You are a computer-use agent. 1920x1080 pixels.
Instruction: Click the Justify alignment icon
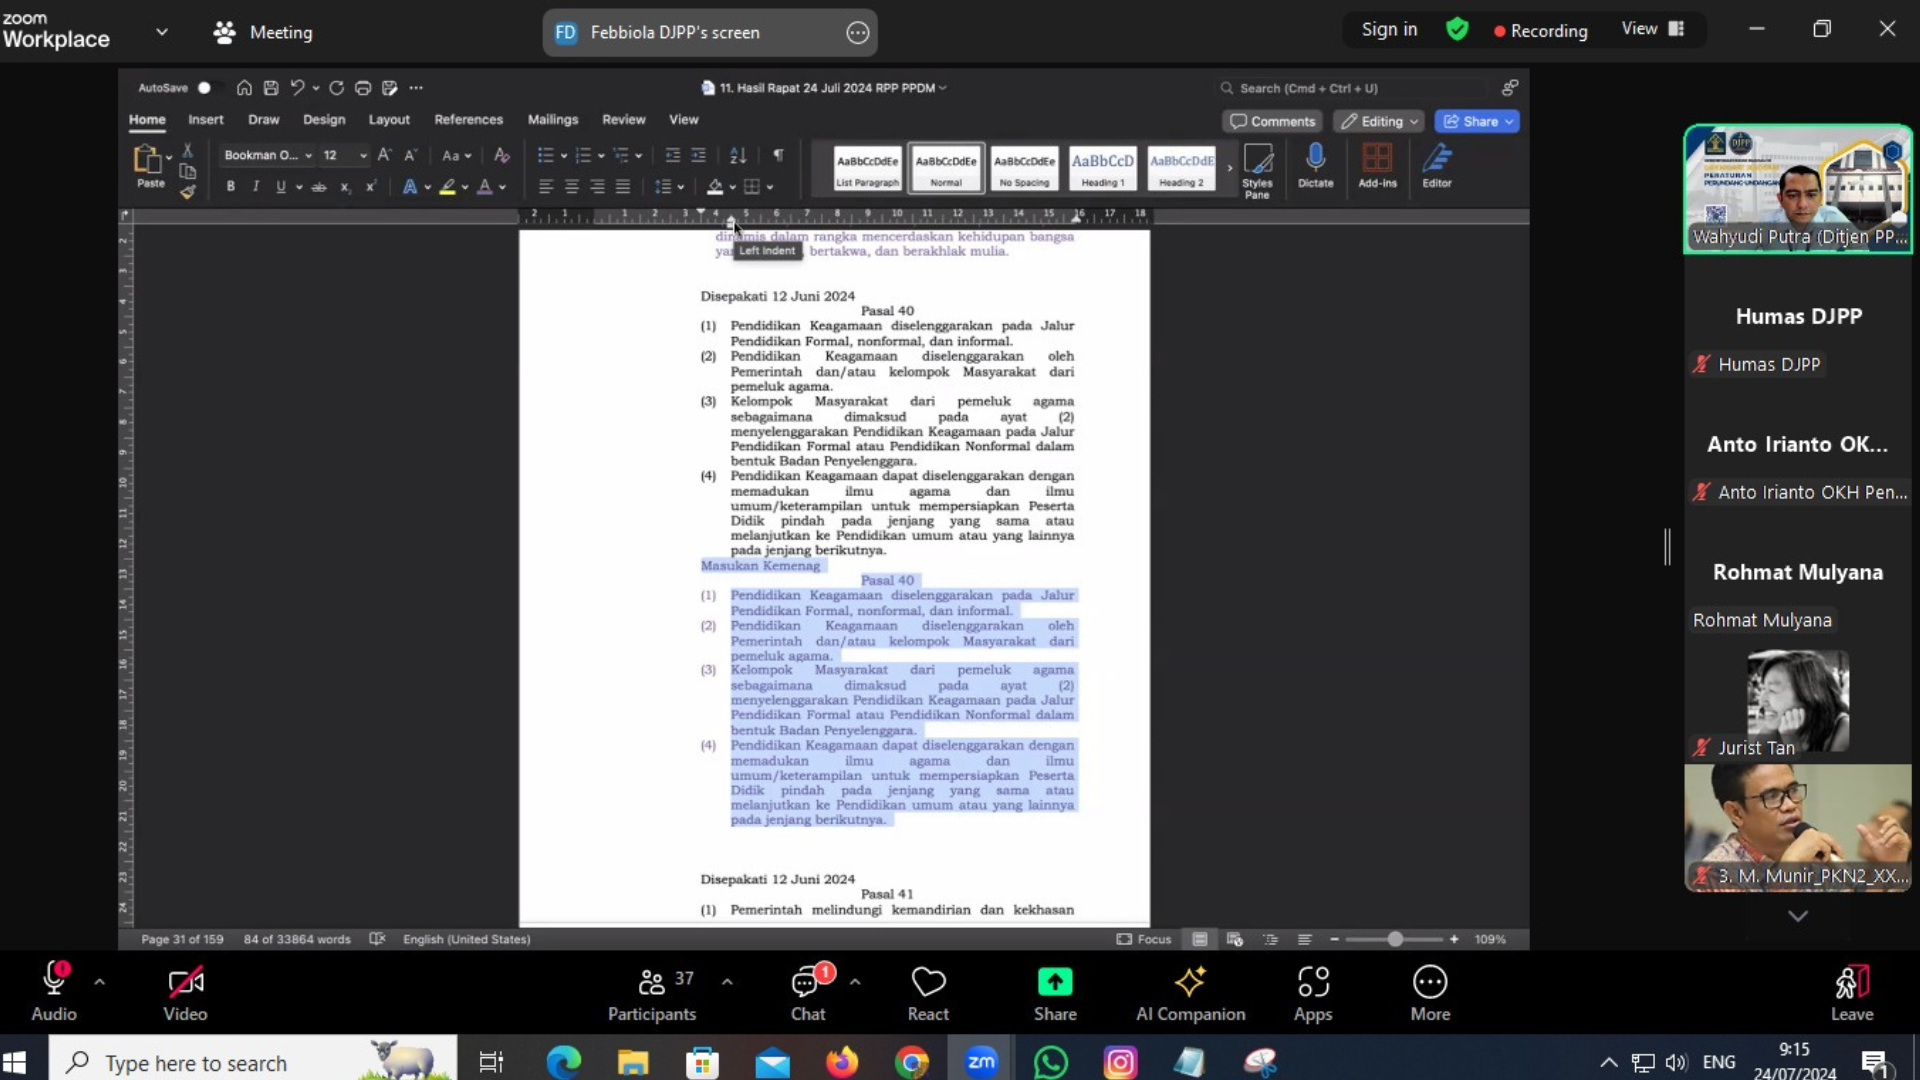[623, 187]
